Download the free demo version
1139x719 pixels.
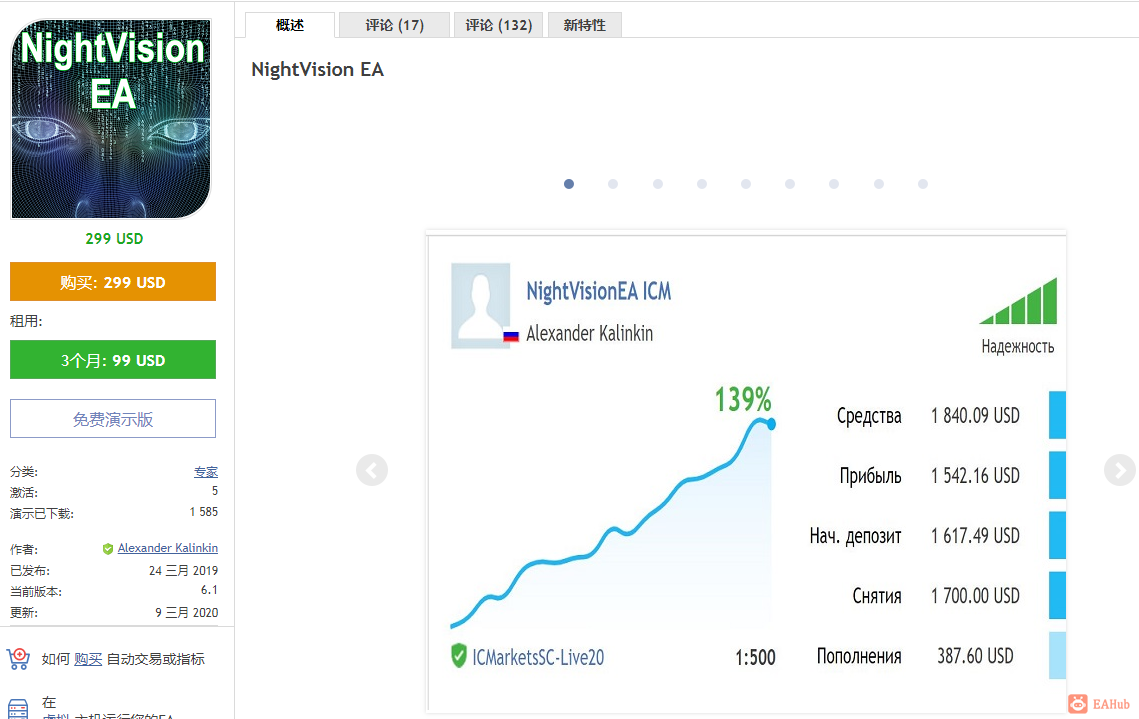(113, 418)
